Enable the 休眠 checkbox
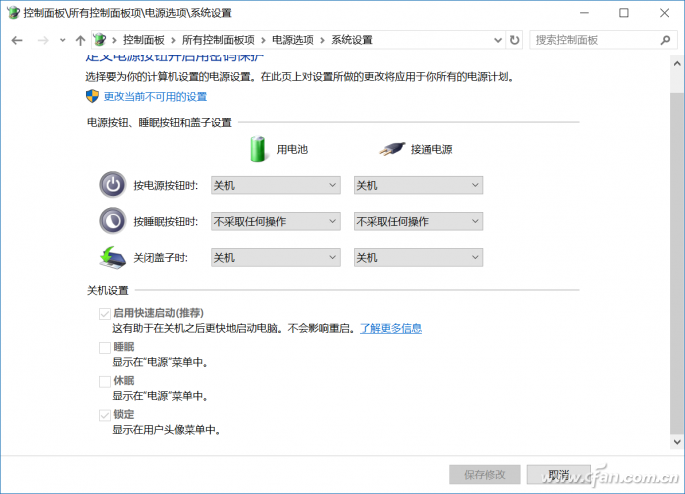This screenshot has width=685, height=494. click(x=104, y=381)
